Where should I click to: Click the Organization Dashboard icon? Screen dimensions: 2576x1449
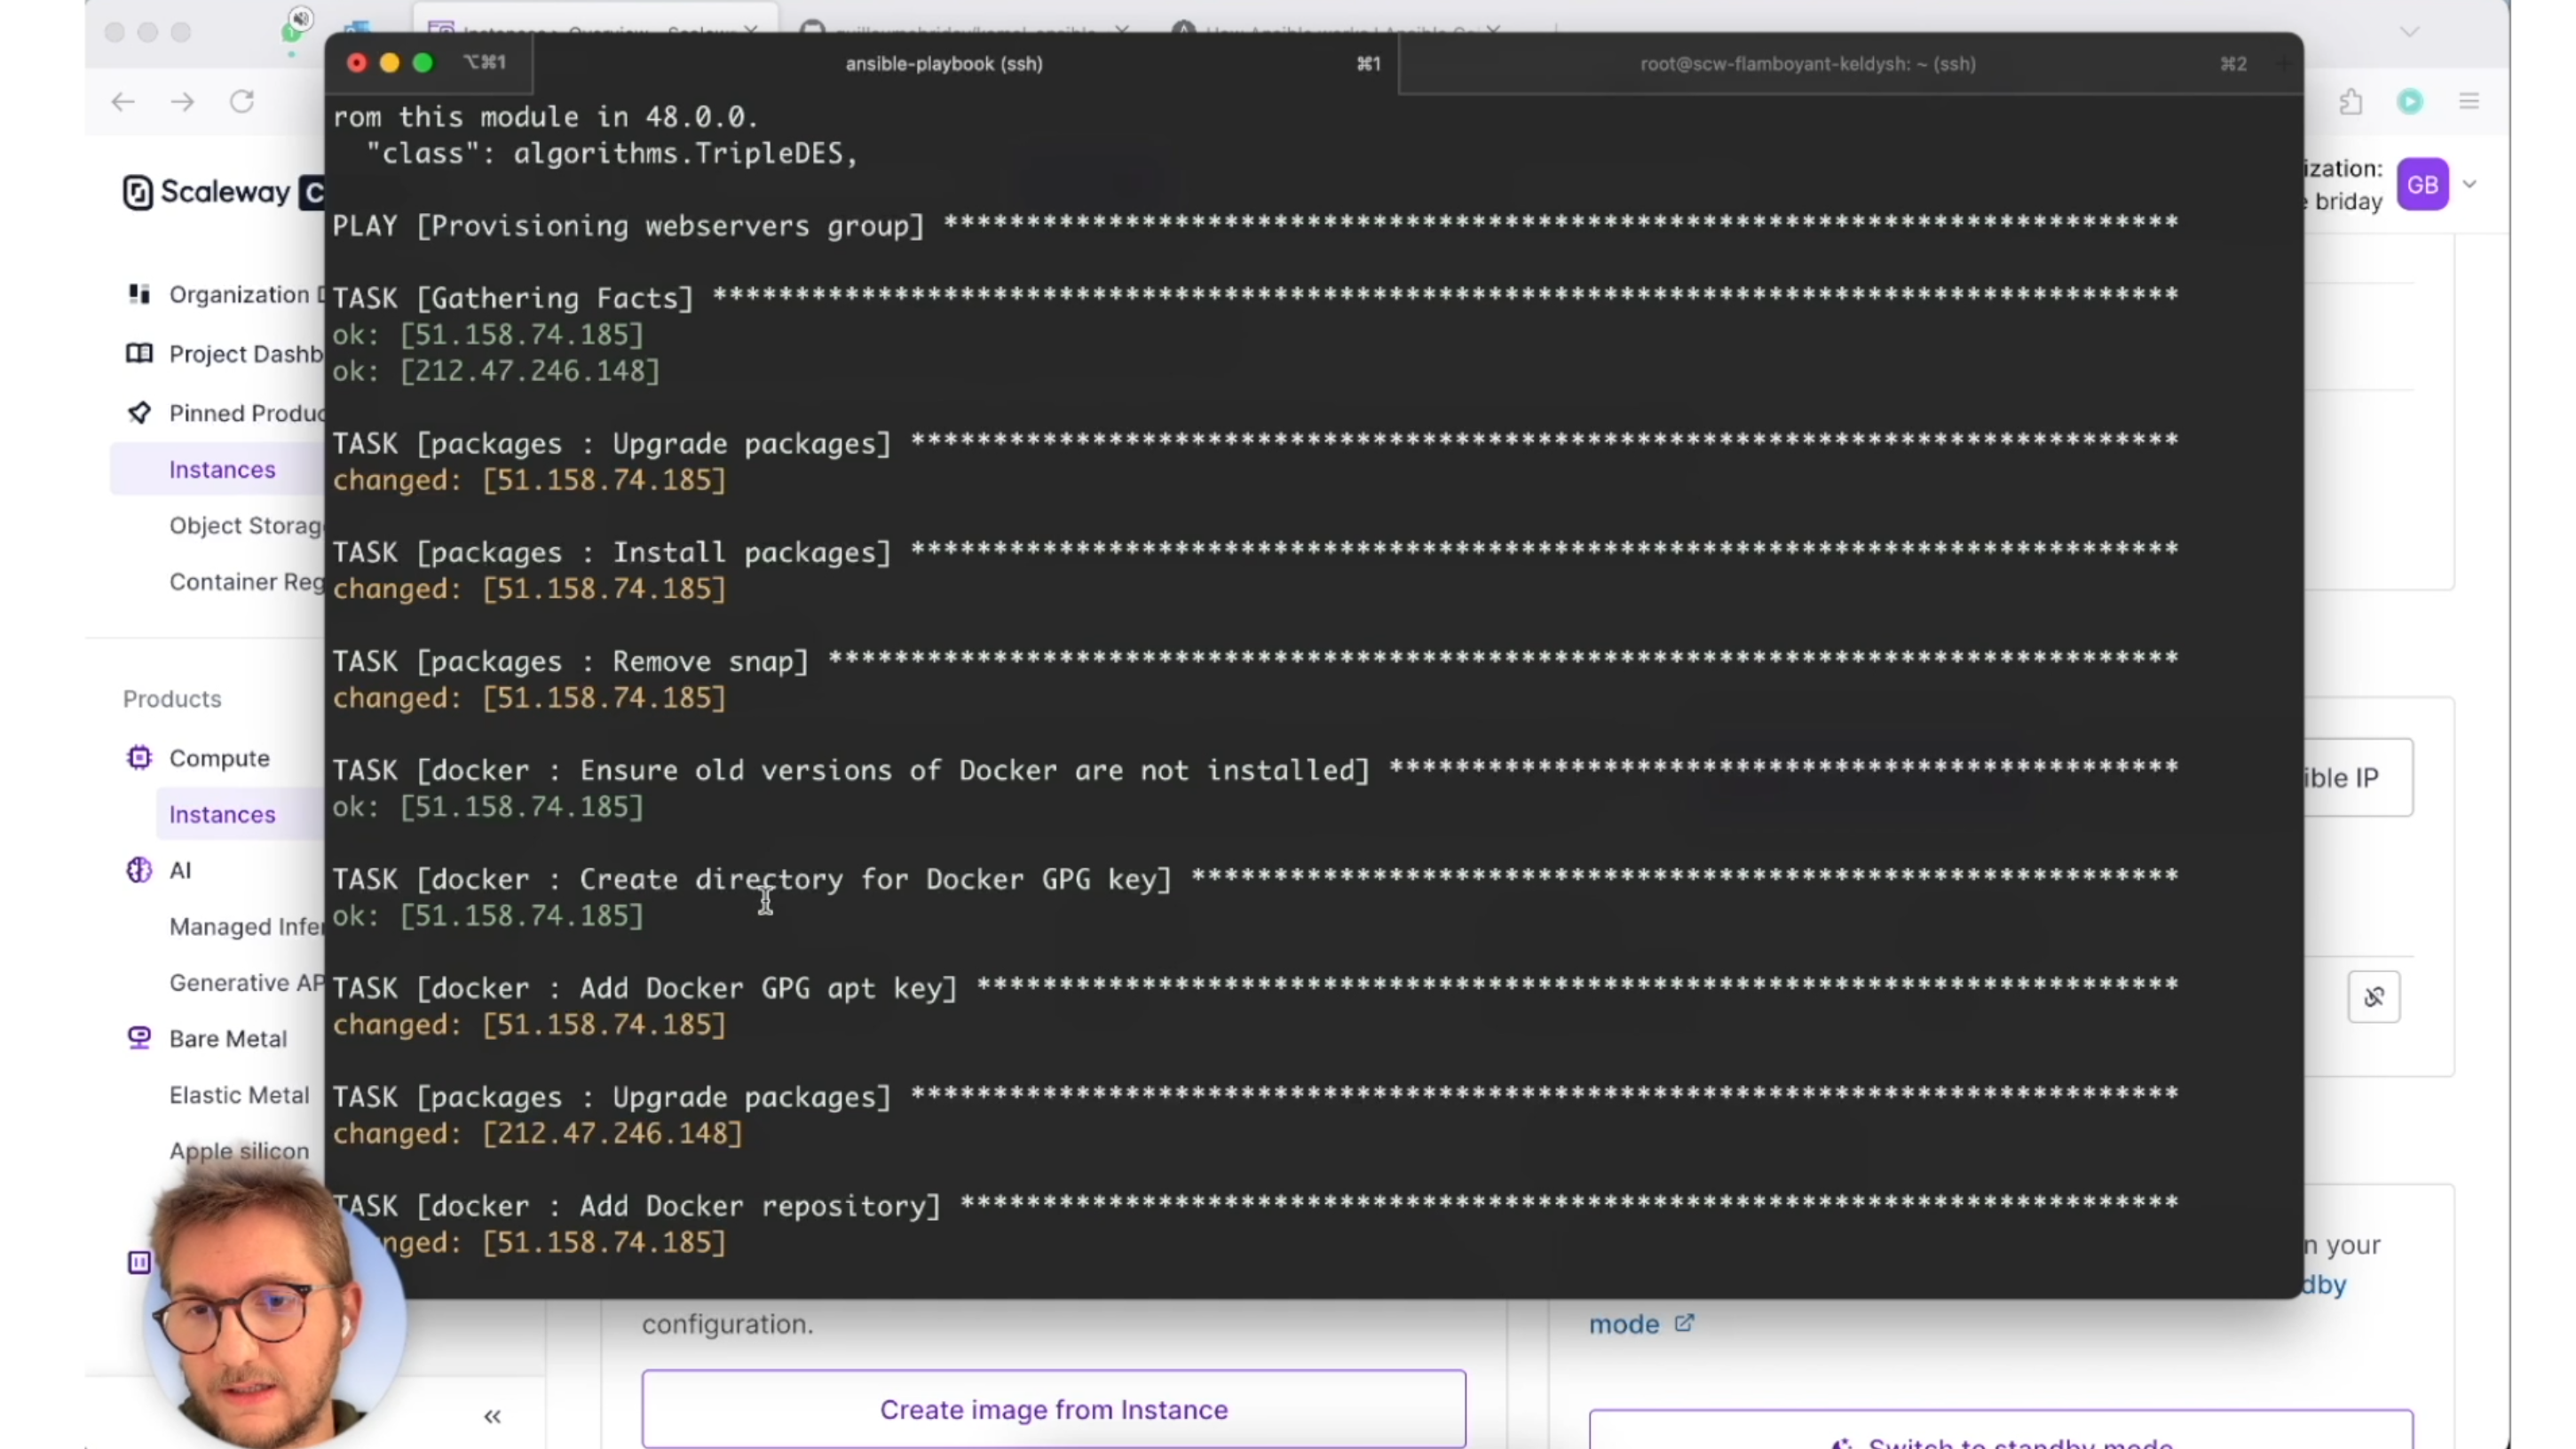coord(139,294)
